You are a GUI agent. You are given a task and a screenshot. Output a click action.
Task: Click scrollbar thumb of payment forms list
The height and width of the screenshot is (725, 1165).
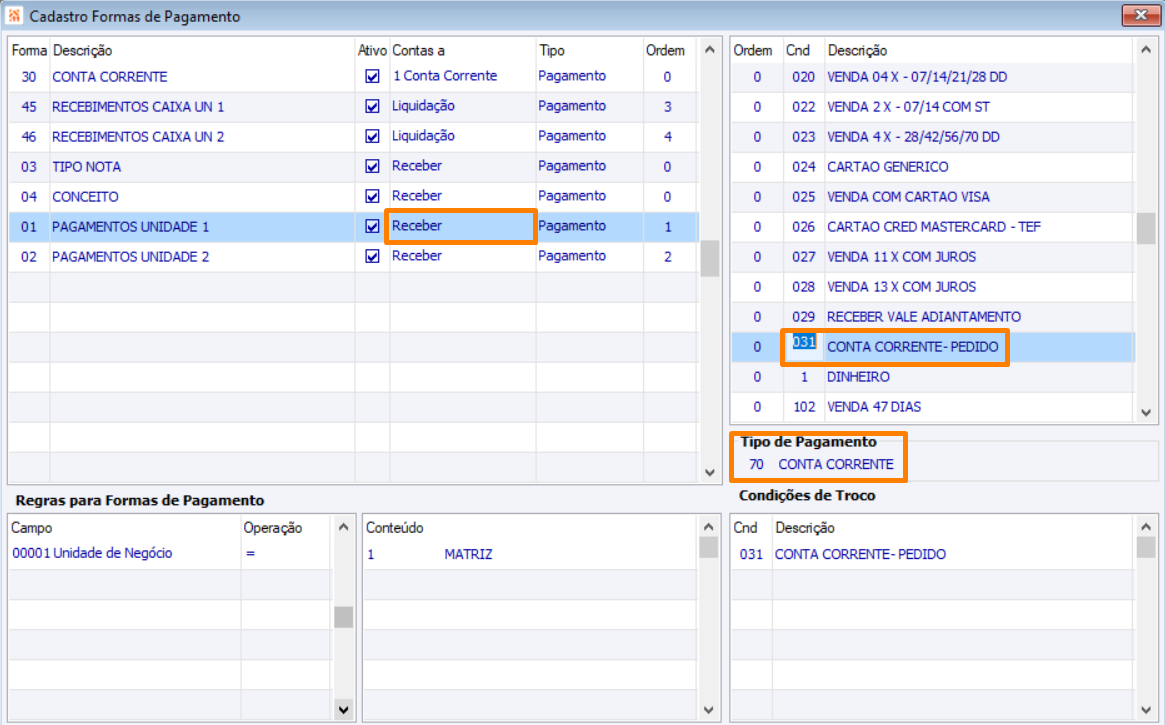tap(710, 258)
